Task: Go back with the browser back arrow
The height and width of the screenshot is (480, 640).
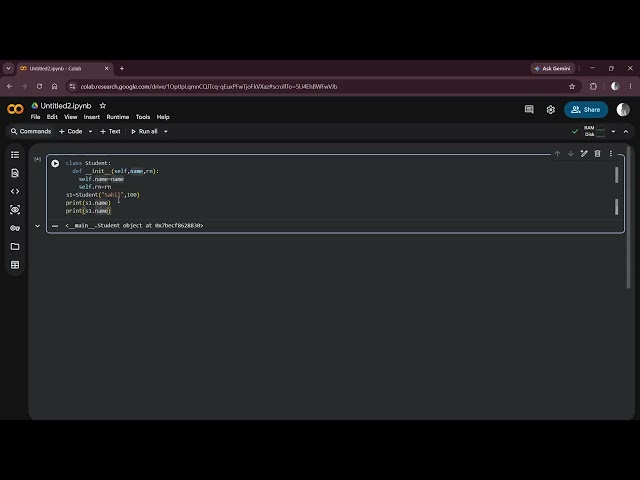Action: [x=9, y=87]
